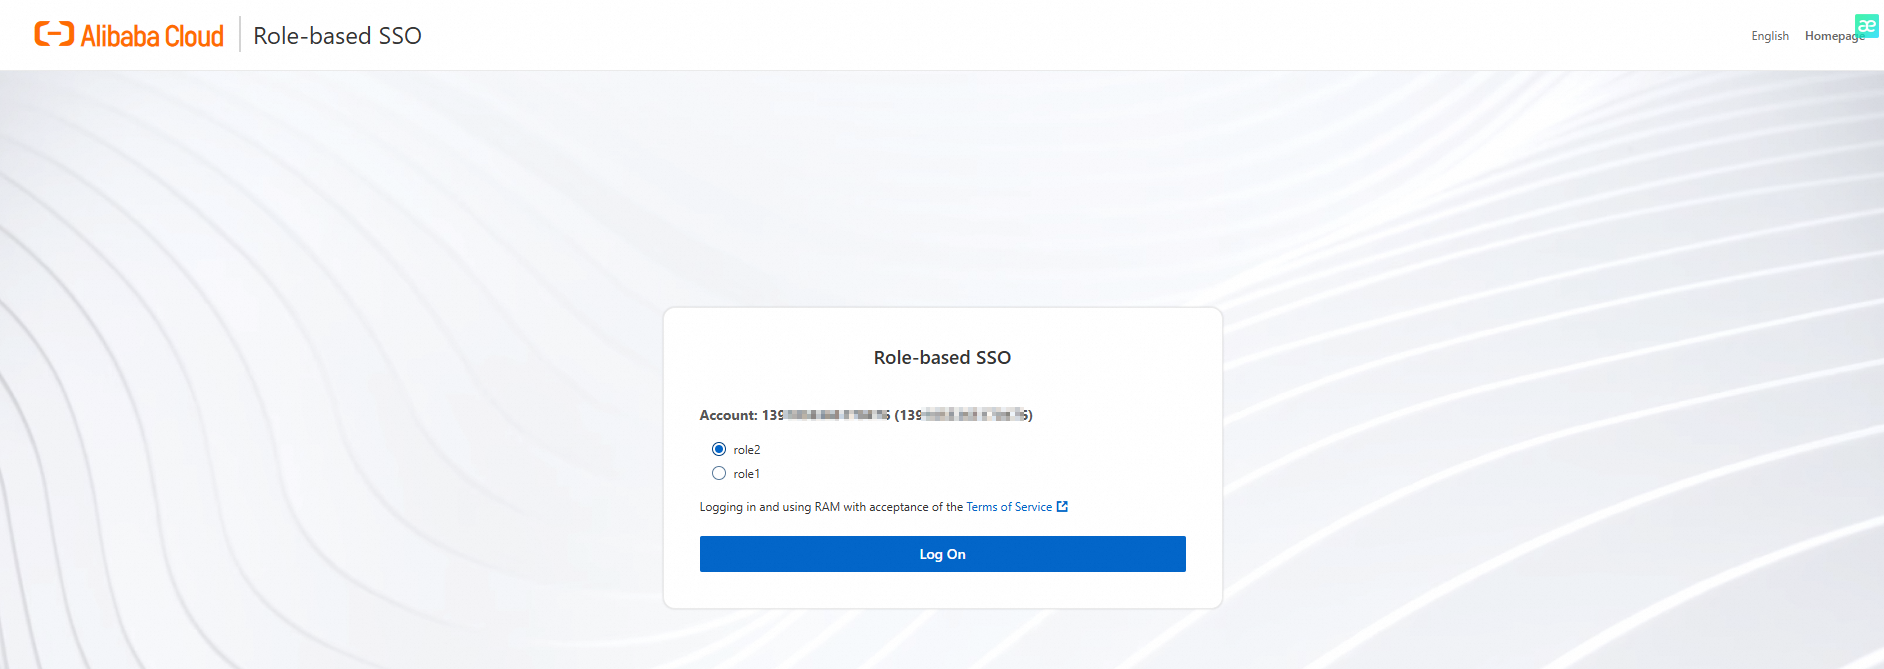1884x669 pixels.
Task: Click the first blurred account number
Action: coord(826,415)
